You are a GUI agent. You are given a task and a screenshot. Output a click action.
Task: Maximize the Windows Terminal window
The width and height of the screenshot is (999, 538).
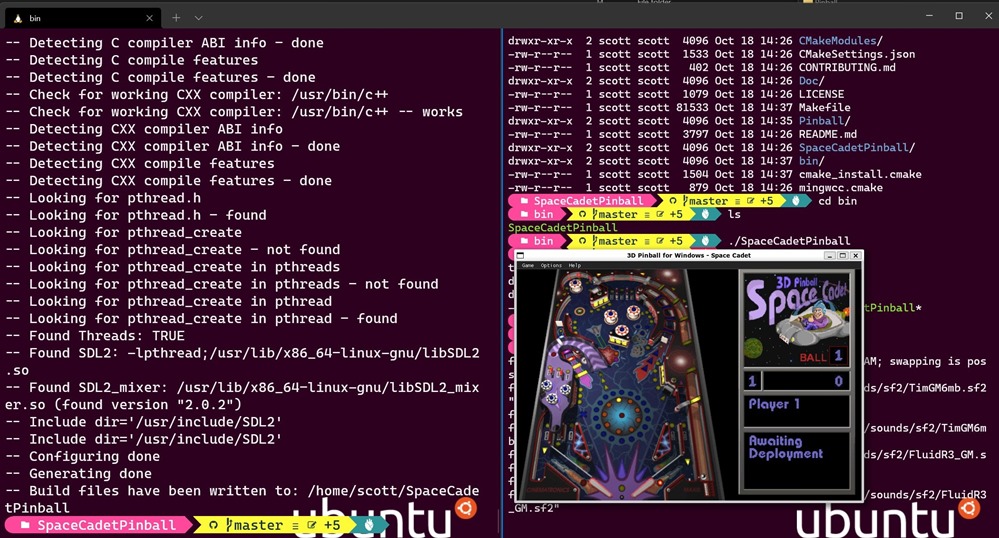pos(959,16)
